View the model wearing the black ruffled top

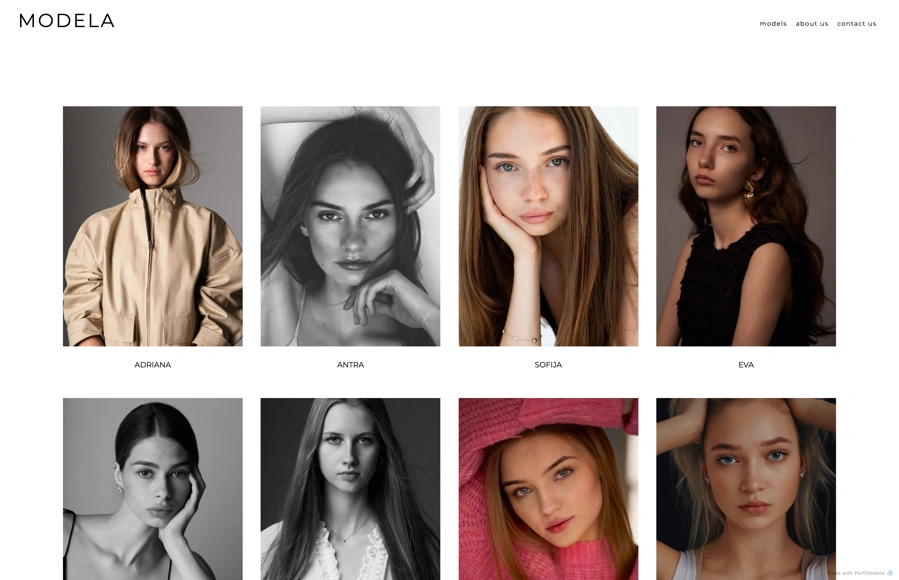(x=746, y=226)
